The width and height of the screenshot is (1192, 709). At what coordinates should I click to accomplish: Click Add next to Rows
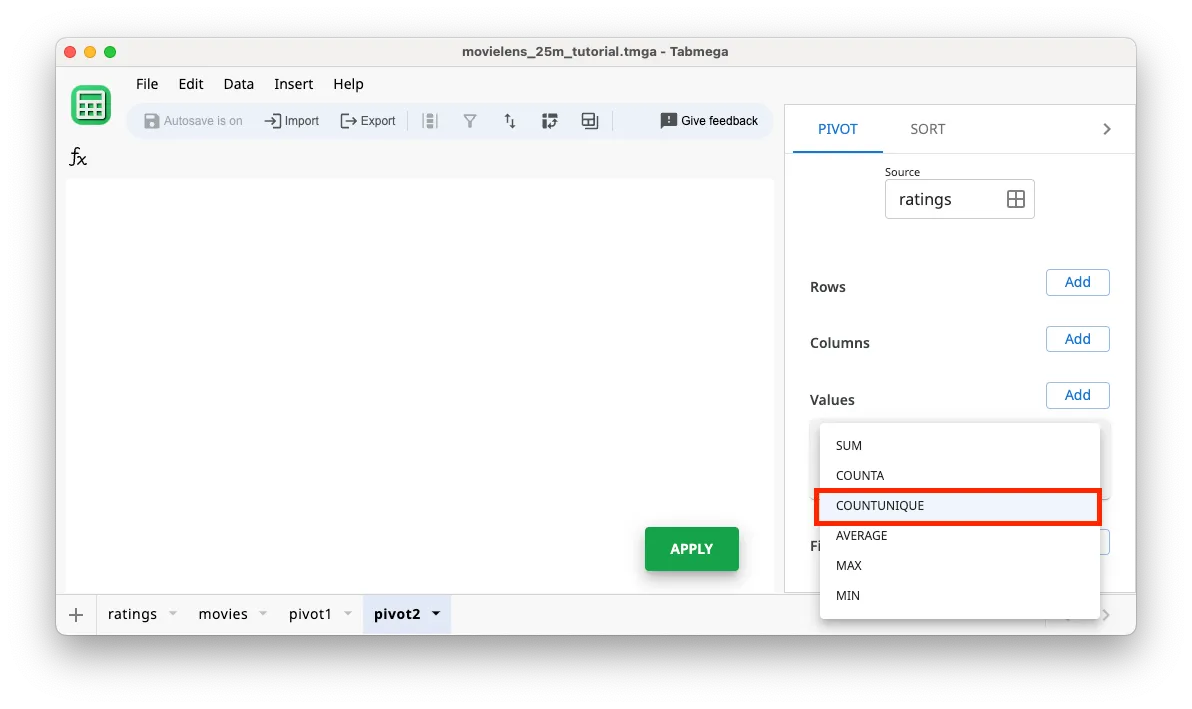1077,282
